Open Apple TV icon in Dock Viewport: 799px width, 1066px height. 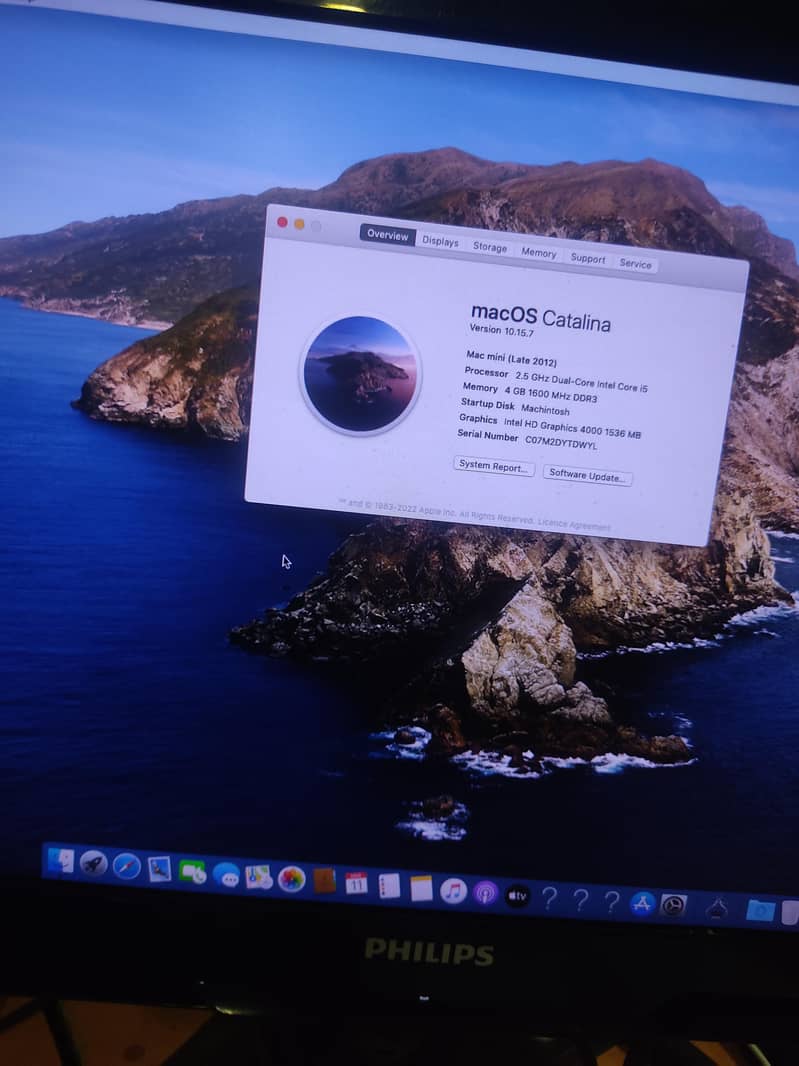pyautogui.click(x=517, y=896)
